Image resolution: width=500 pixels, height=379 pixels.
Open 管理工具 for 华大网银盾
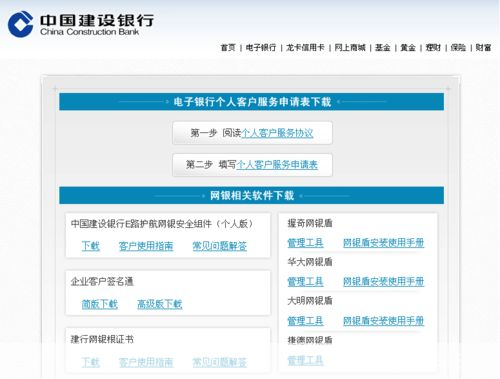305,282
